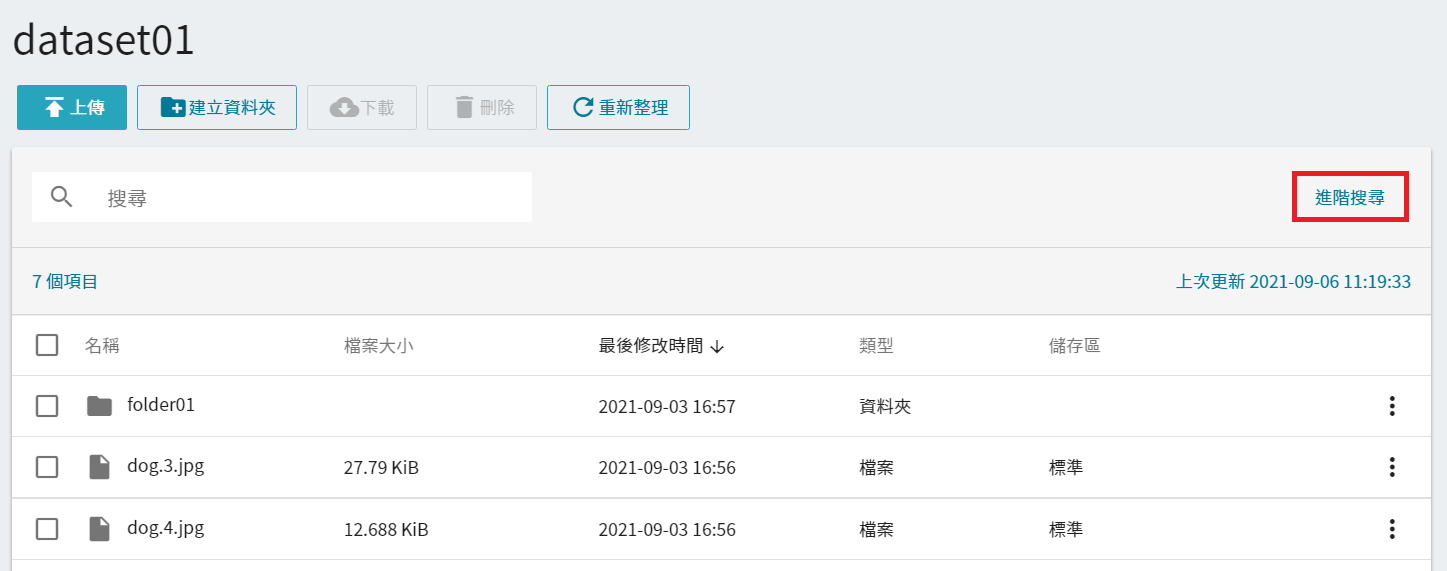Sort by 檔案大小 column header
The image size is (1447, 571).
[378, 346]
